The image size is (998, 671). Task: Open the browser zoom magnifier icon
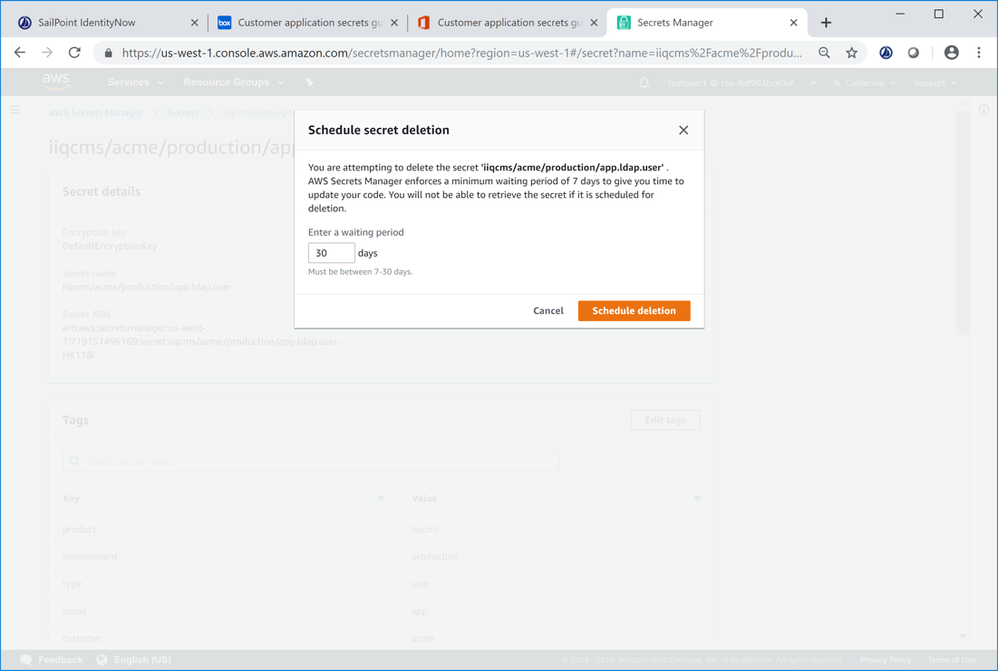(x=824, y=53)
